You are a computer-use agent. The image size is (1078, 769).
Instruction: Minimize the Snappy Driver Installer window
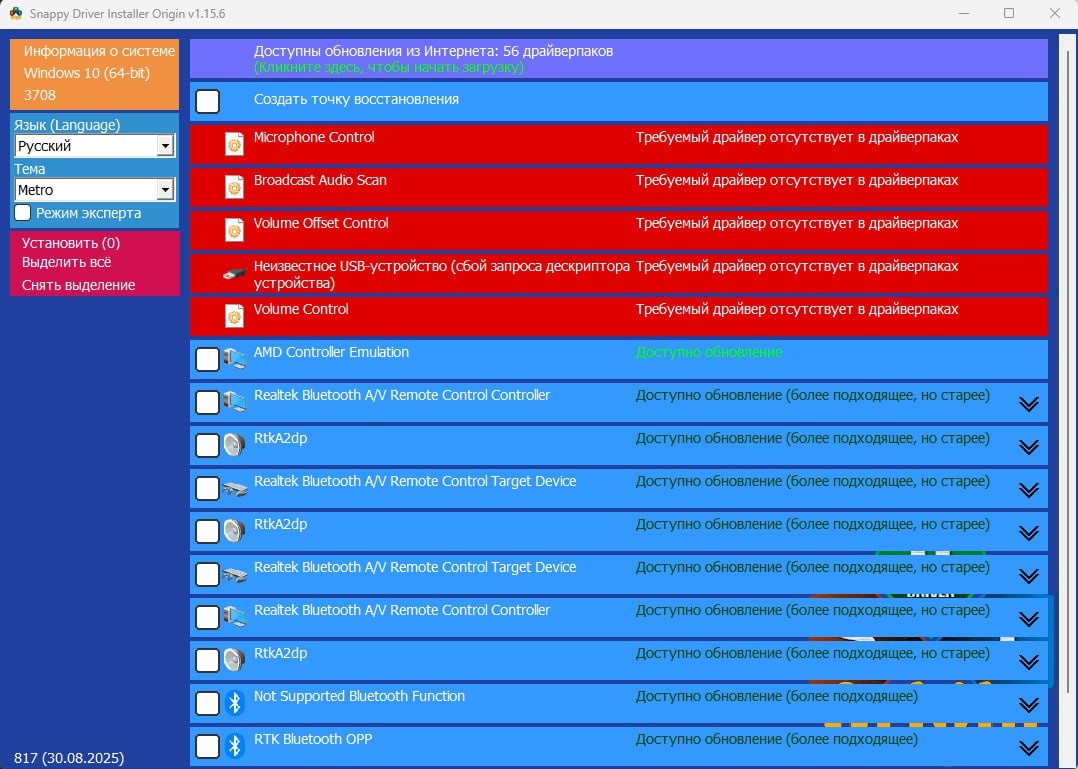coord(964,14)
